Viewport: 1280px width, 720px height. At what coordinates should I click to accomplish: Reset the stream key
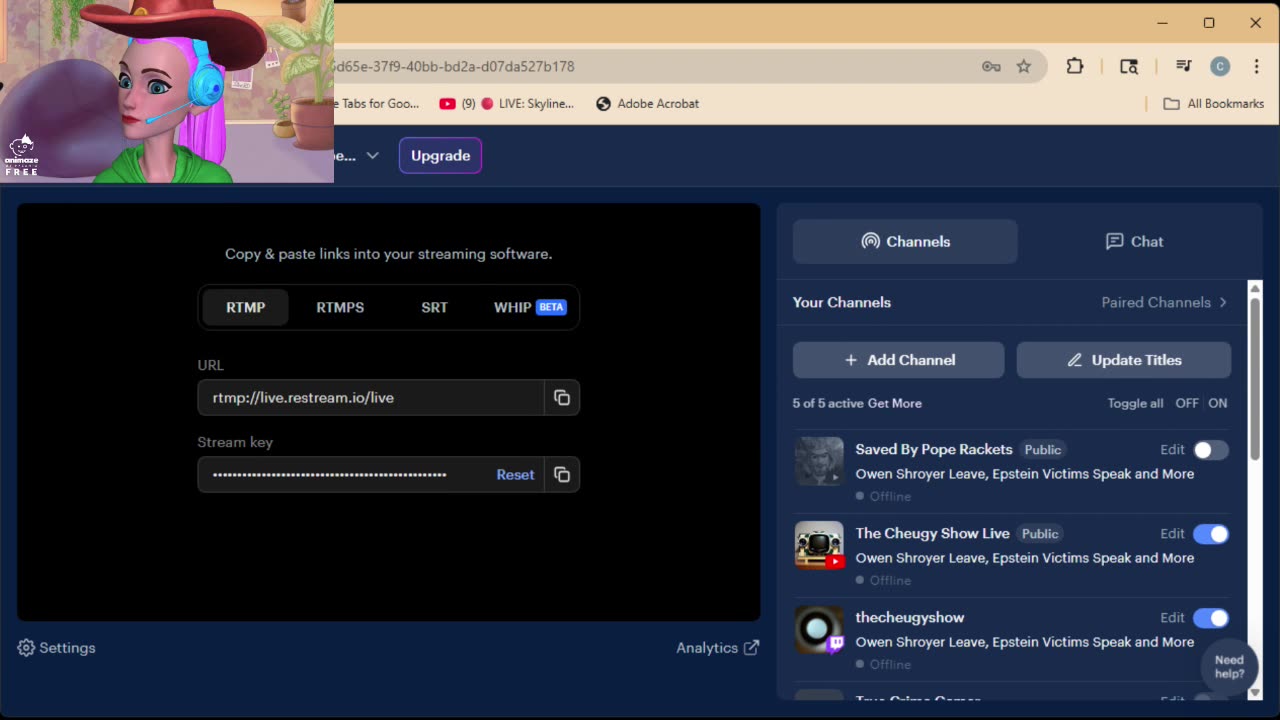515,475
